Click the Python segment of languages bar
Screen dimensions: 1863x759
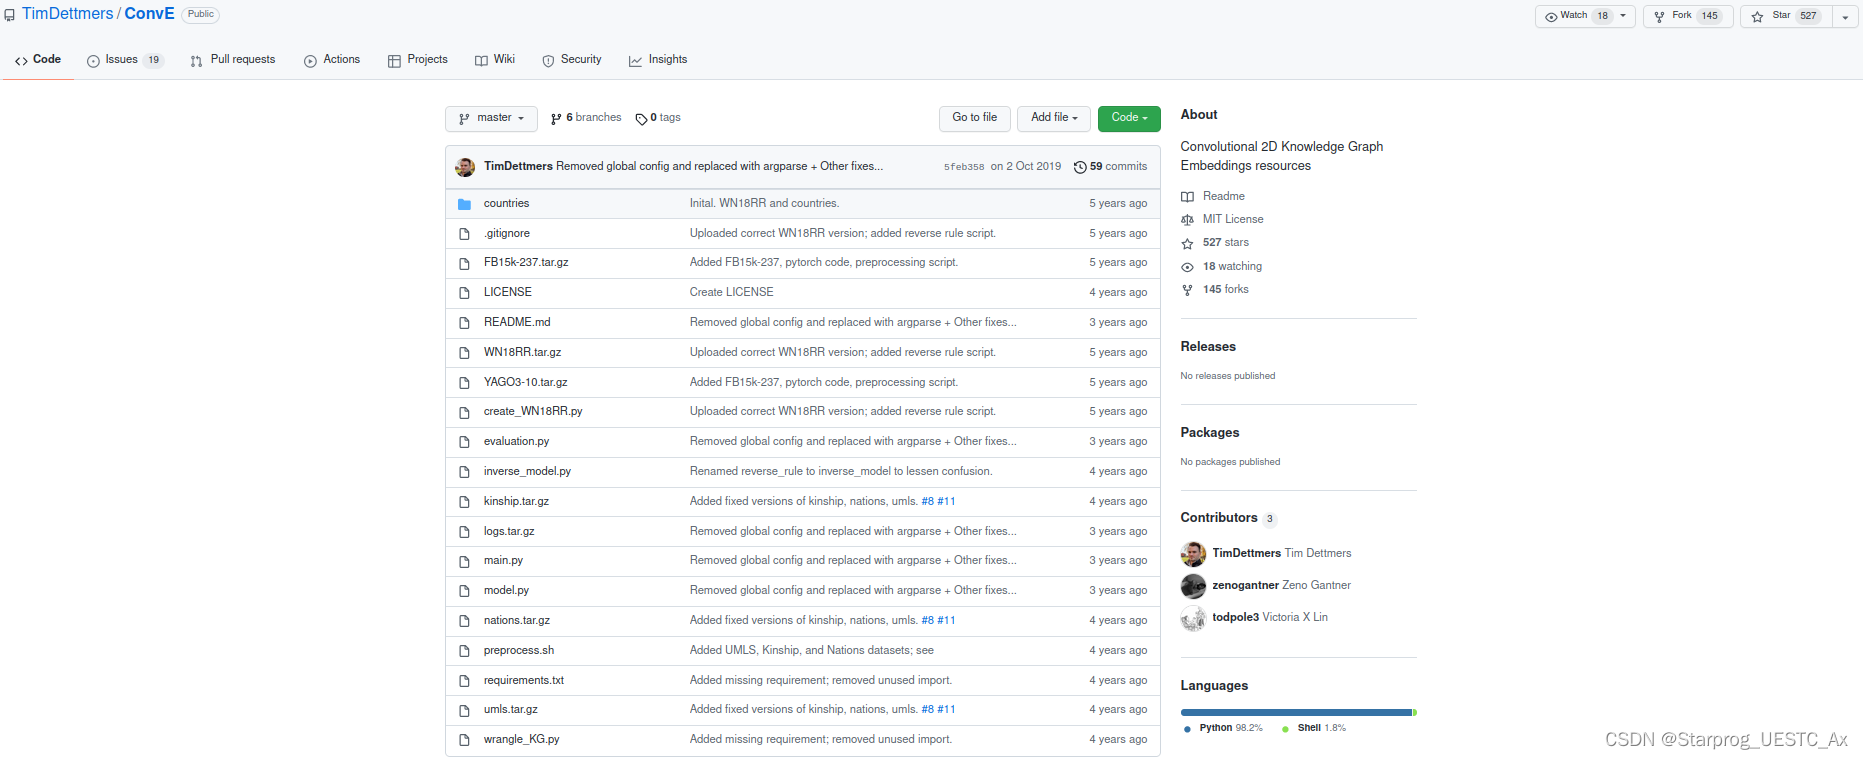1296,713
